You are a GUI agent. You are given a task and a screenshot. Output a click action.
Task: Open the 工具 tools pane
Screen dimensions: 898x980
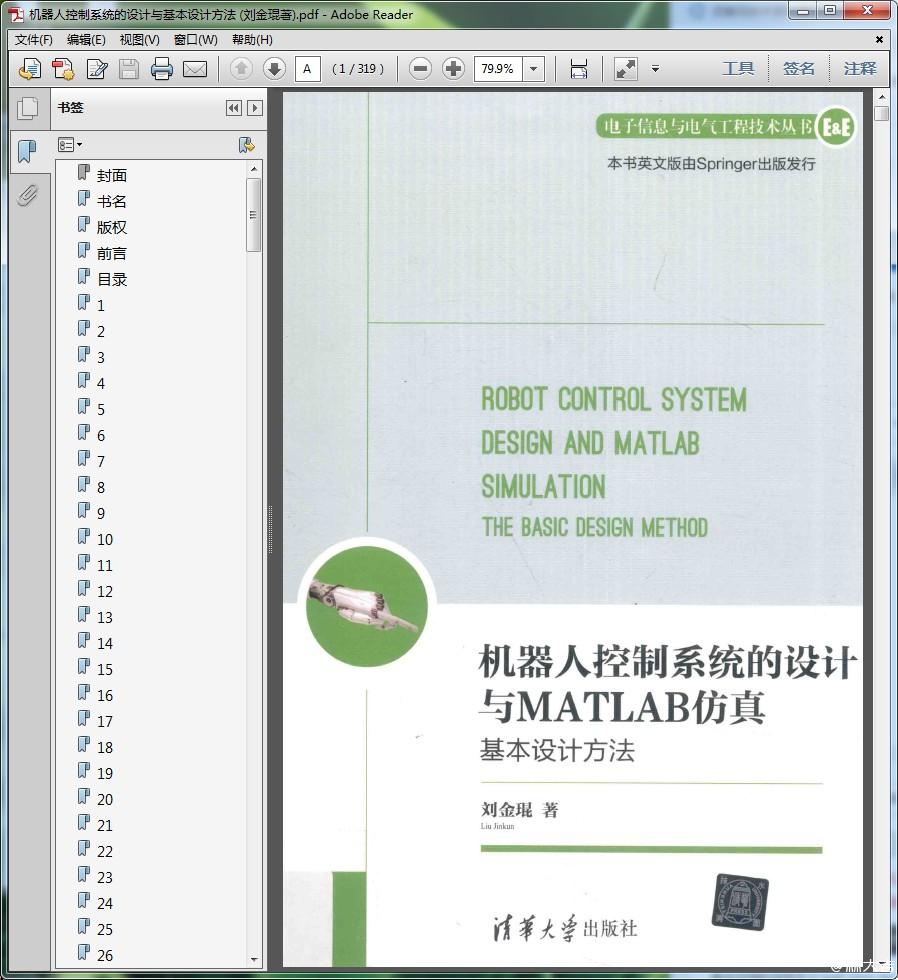point(738,69)
